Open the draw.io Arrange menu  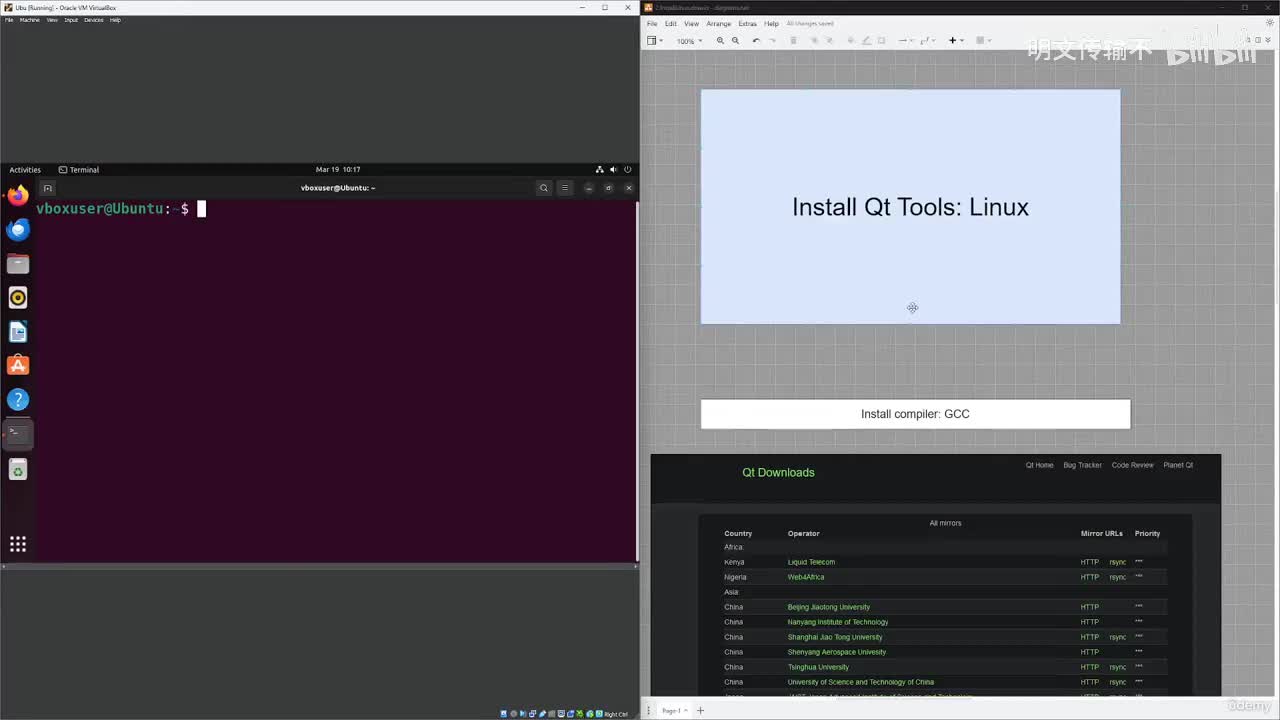click(x=719, y=24)
